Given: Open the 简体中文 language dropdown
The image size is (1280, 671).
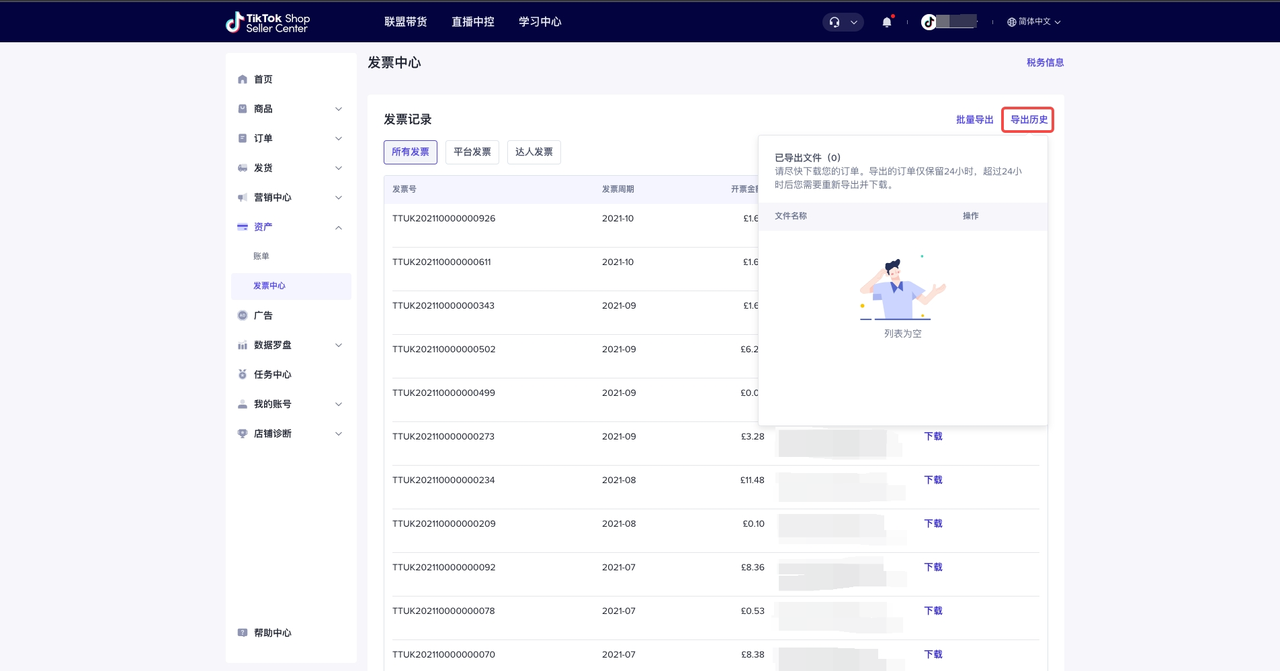Looking at the screenshot, I should pyautogui.click(x=1034, y=22).
